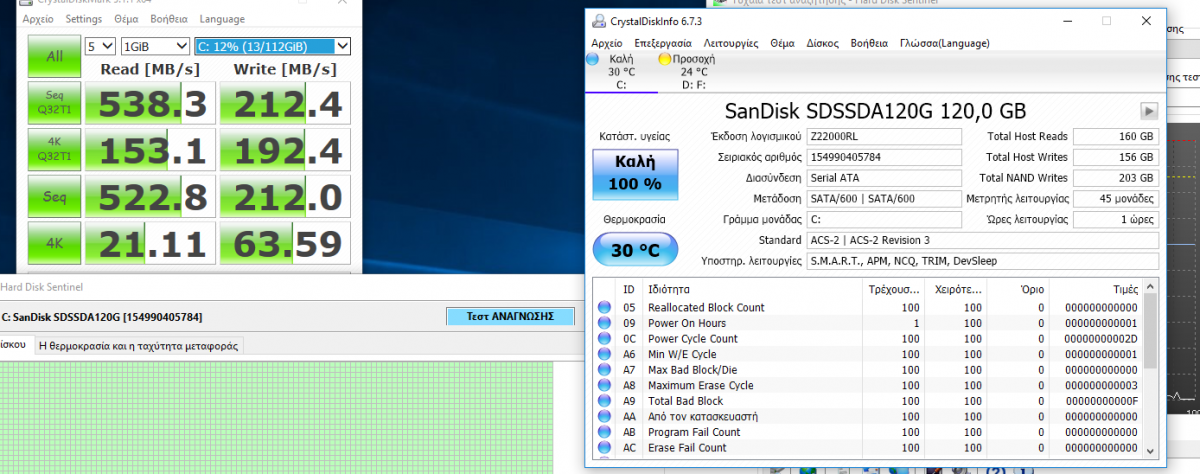1200x474 pixels.
Task: Select status orb of Min W/E Cycle
Action: pyautogui.click(x=604, y=354)
